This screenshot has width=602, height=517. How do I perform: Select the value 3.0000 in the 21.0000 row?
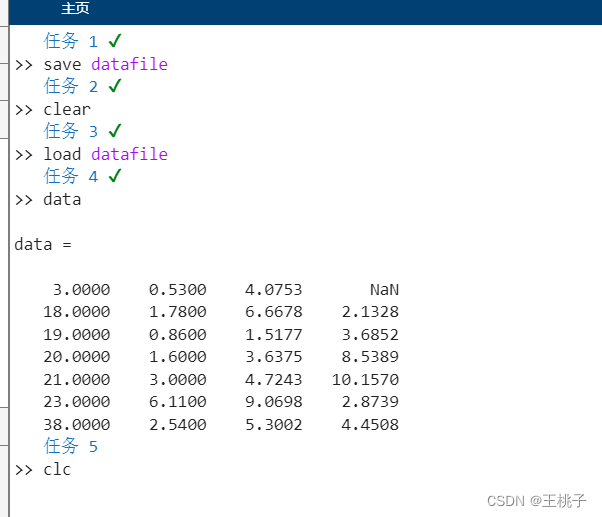pos(178,380)
